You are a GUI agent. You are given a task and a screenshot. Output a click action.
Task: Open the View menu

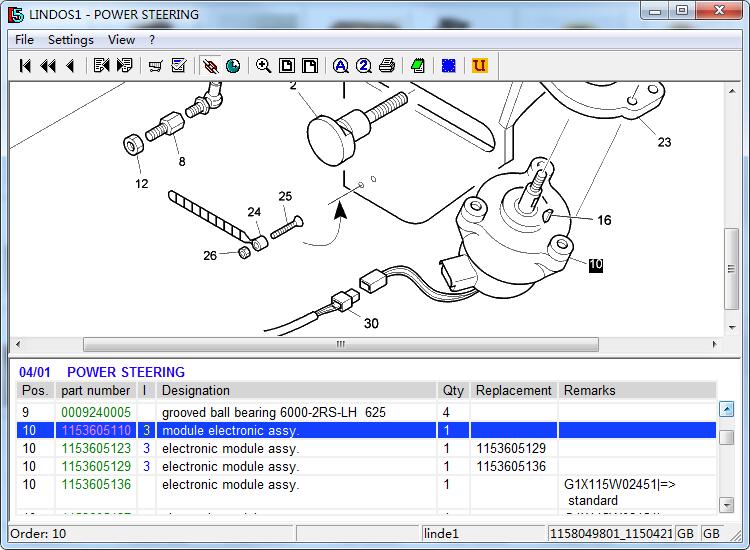tap(121, 40)
